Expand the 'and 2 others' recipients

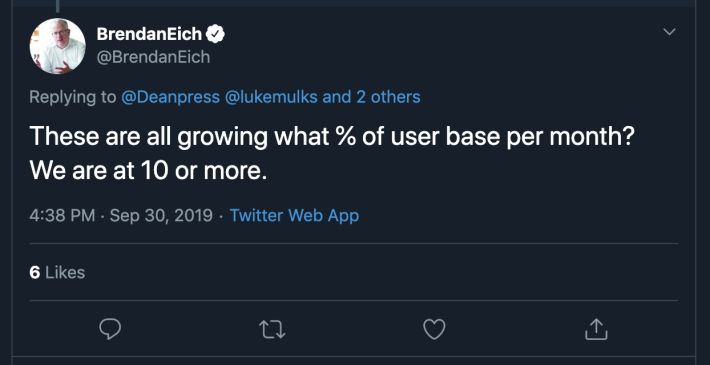(371, 97)
